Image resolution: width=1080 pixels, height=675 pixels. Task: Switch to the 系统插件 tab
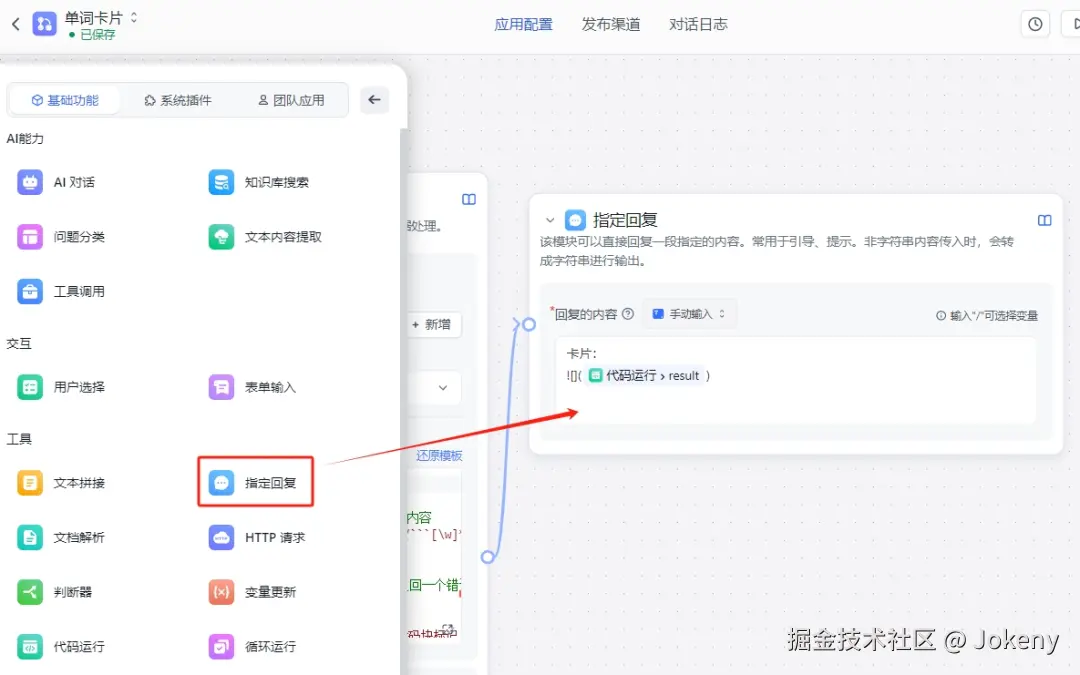(178, 101)
